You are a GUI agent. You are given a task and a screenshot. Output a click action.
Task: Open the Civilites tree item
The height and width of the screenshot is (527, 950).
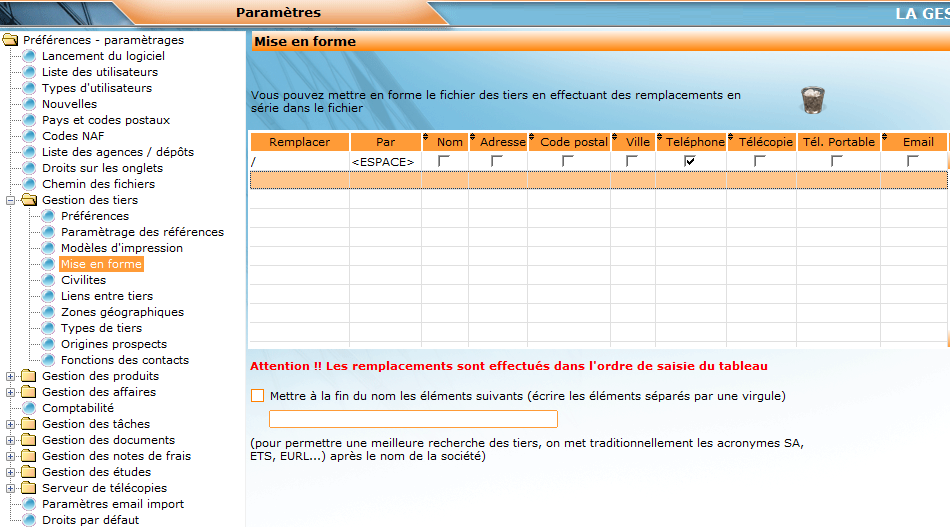(84, 280)
